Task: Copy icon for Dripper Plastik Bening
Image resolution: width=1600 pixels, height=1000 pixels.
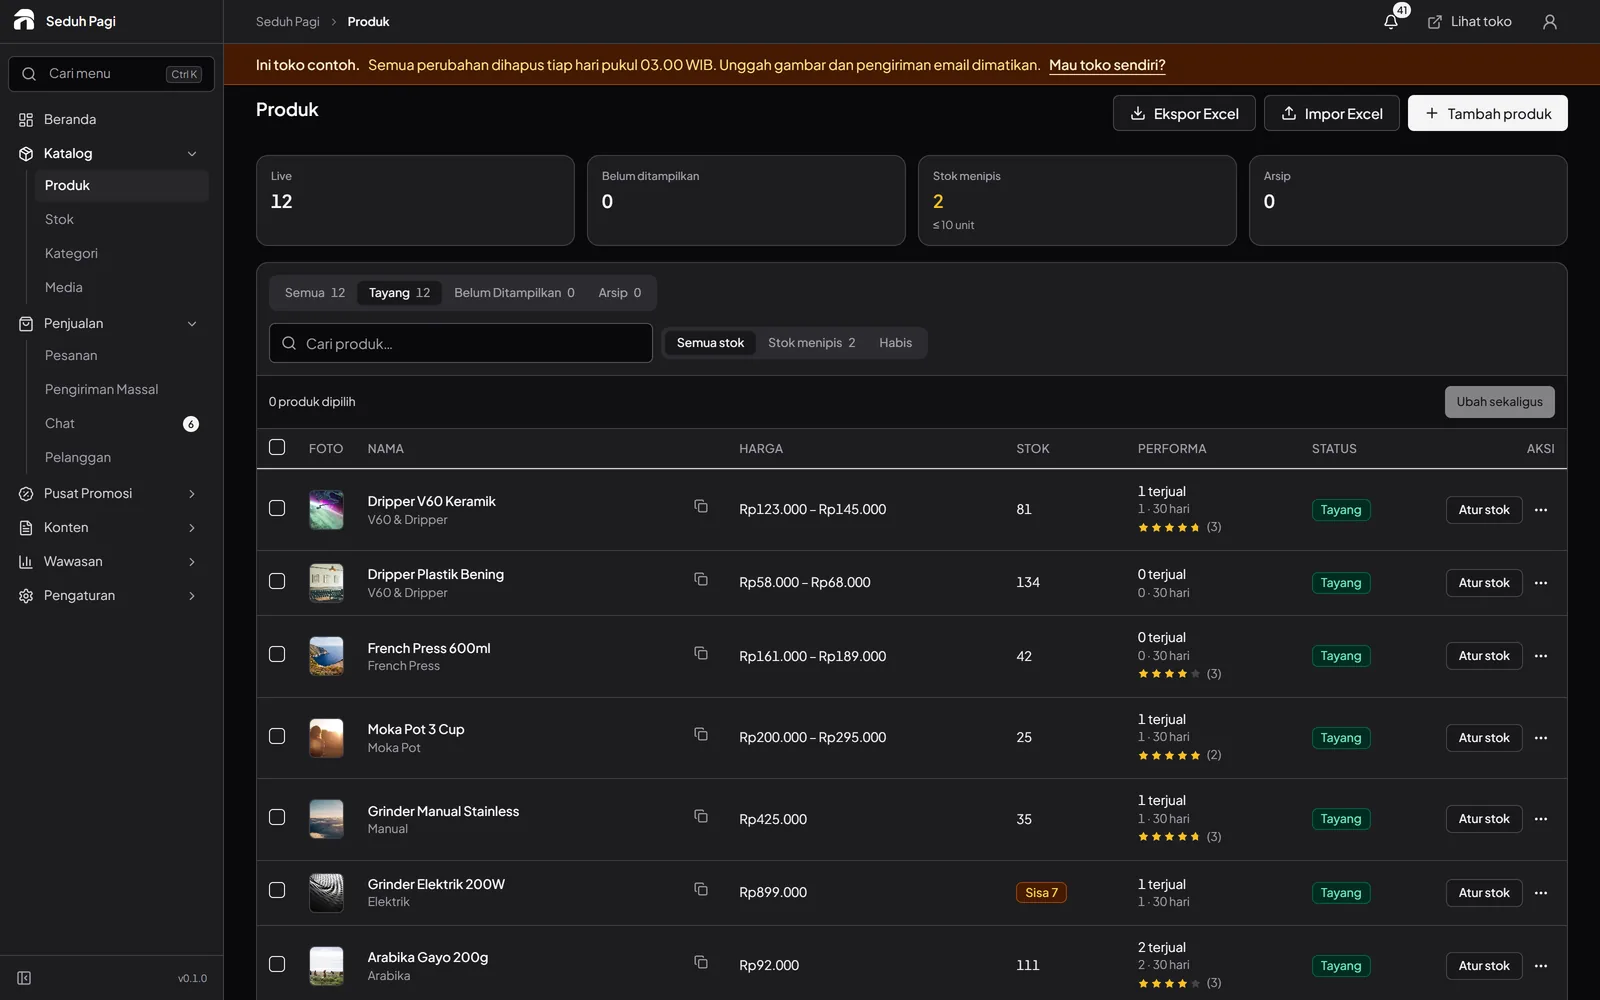Action: click(x=701, y=579)
